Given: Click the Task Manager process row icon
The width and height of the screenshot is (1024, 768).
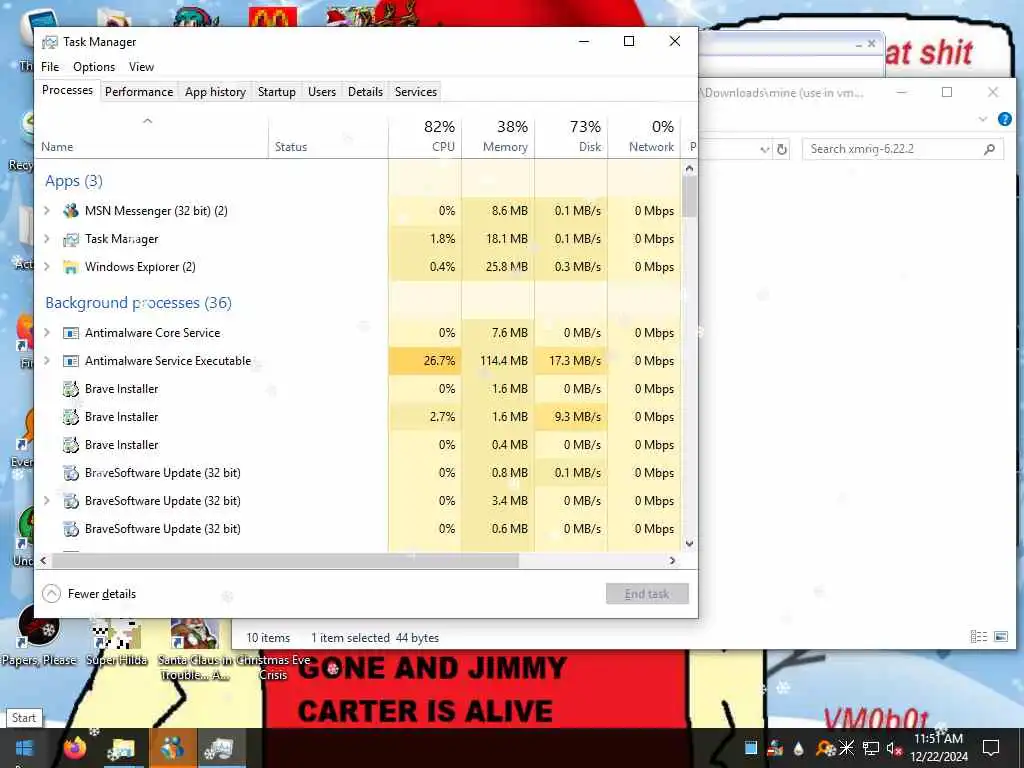Looking at the screenshot, I should [71, 239].
